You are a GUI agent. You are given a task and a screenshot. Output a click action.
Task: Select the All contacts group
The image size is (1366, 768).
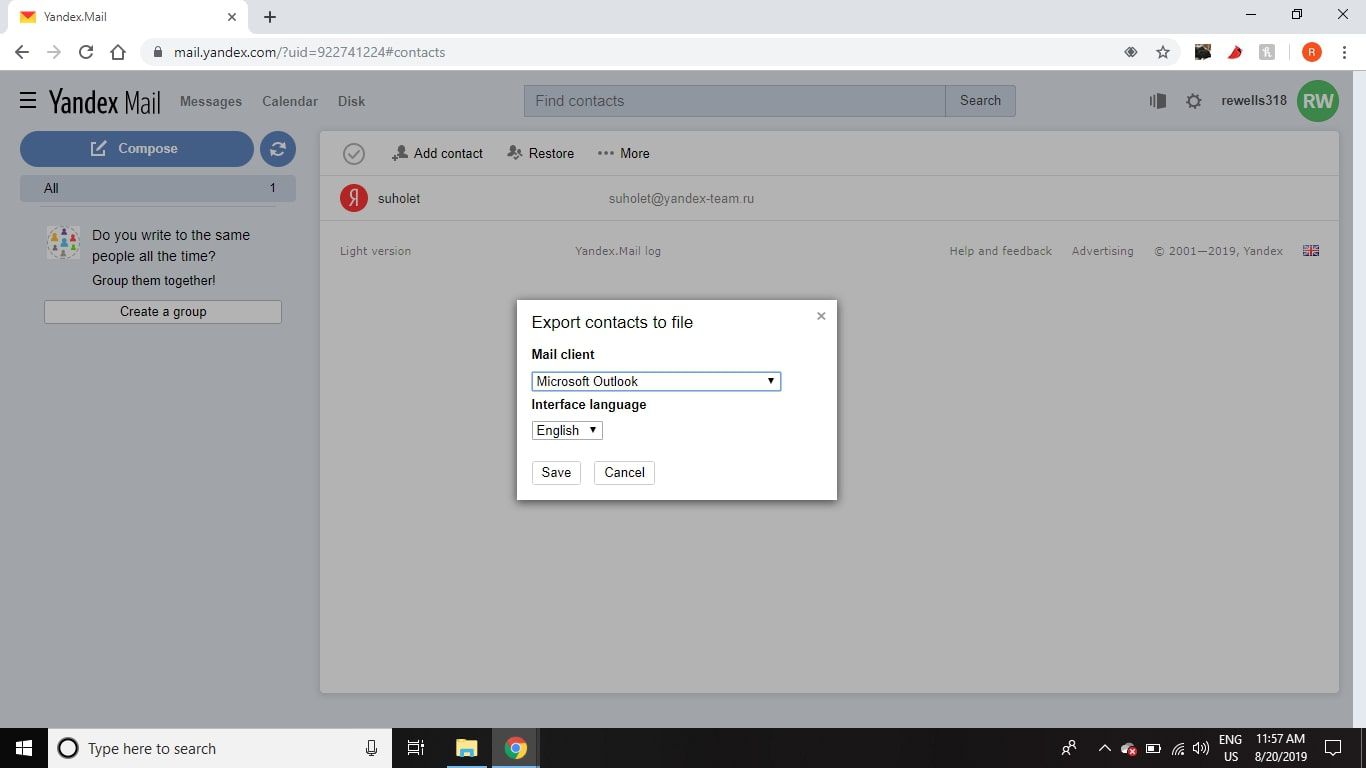(158, 188)
